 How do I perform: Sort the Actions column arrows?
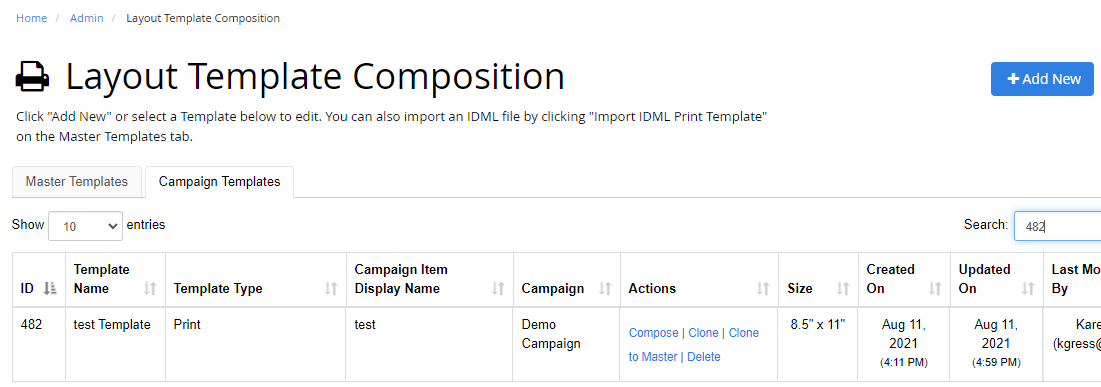click(763, 288)
